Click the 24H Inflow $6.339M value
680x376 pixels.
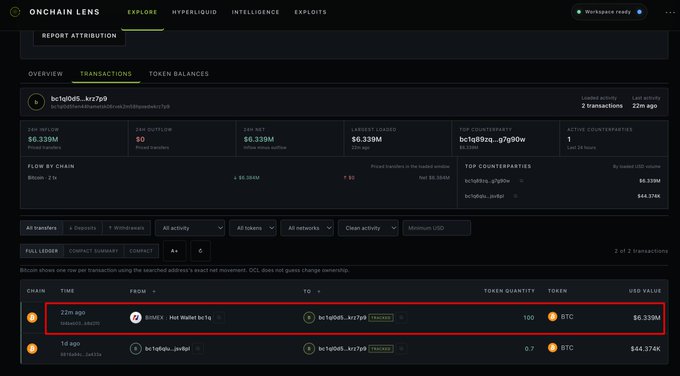[x=43, y=139]
